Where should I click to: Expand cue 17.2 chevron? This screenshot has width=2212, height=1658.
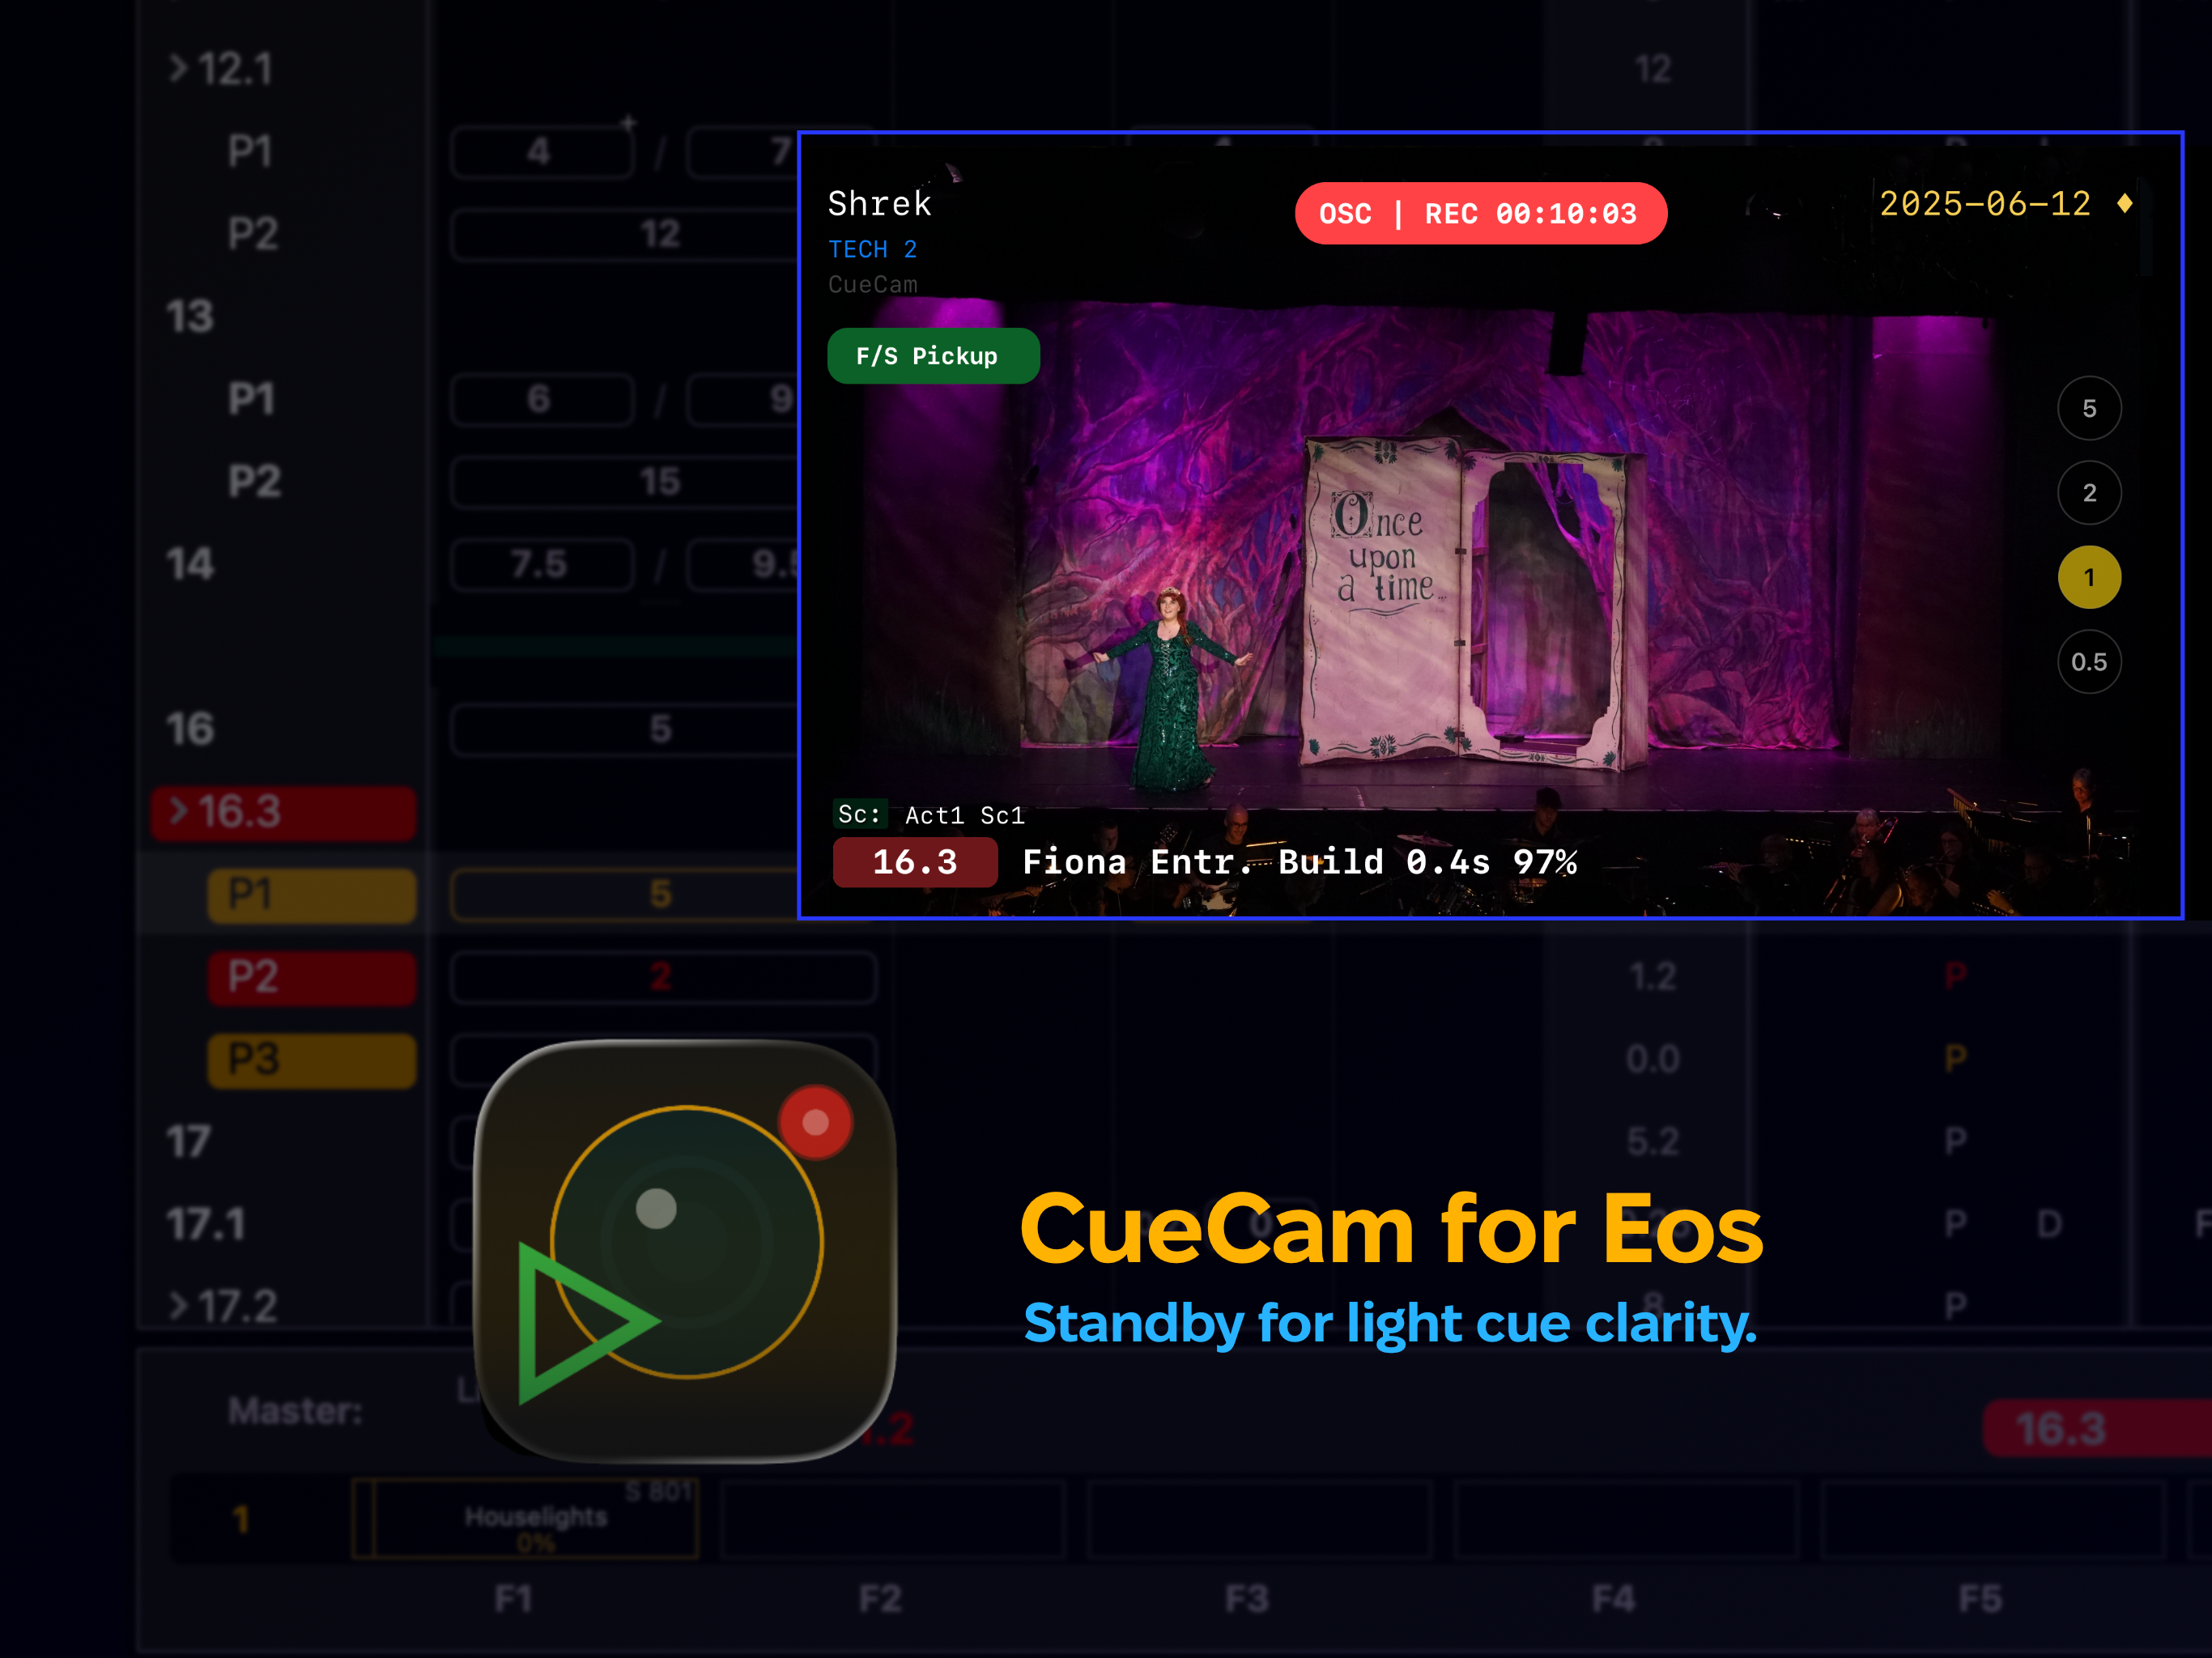tap(178, 1305)
